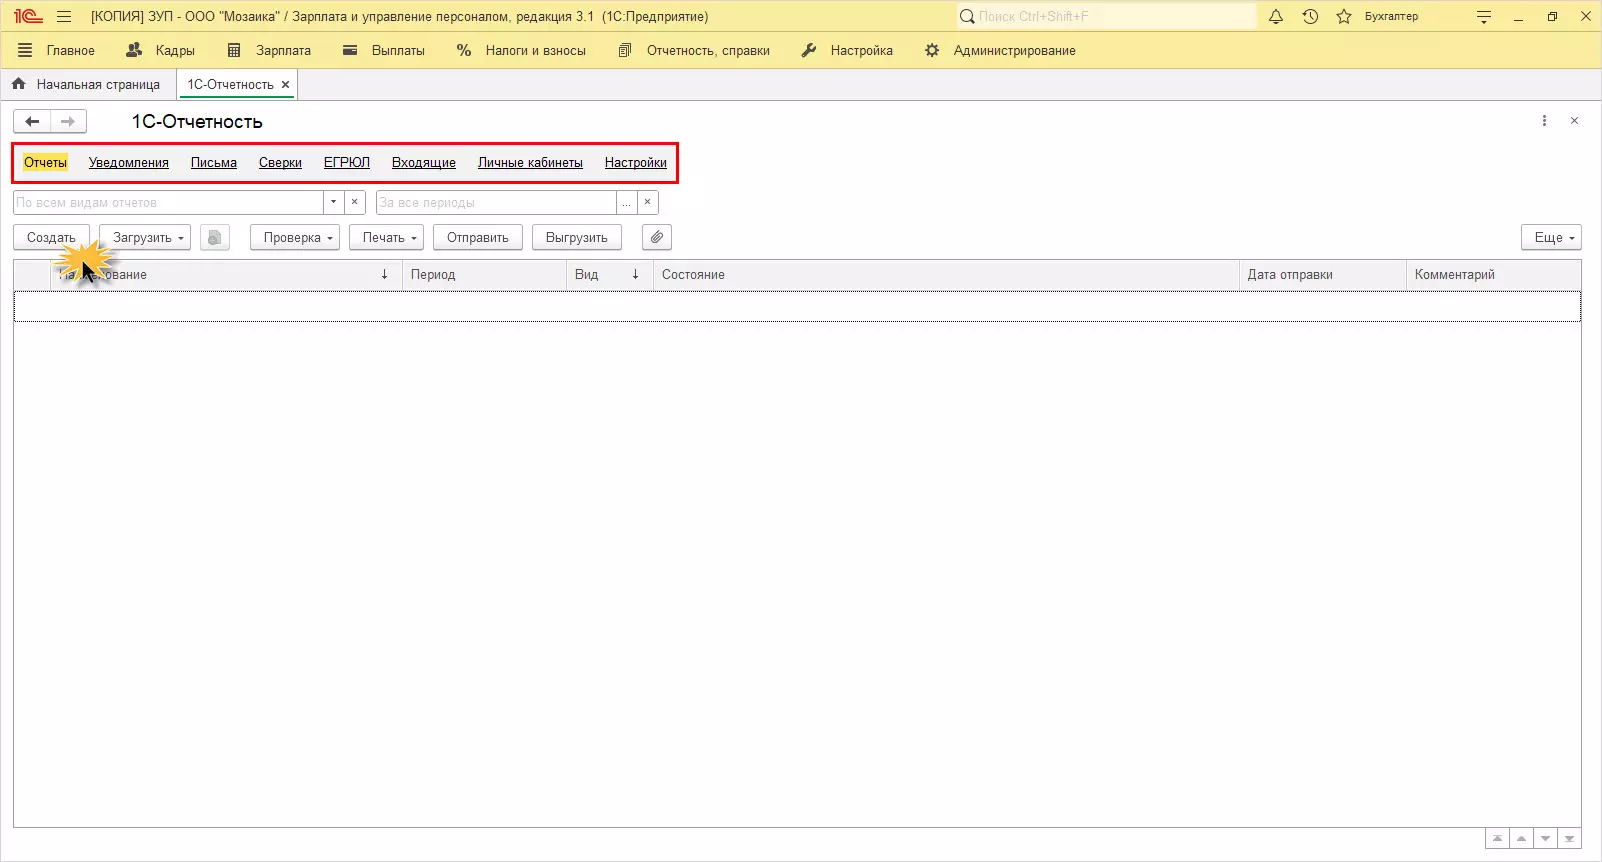Sort by the Комментарий column header
Screen dimensions: 1602x862
pyautogui.click(x=1494, y=275)
